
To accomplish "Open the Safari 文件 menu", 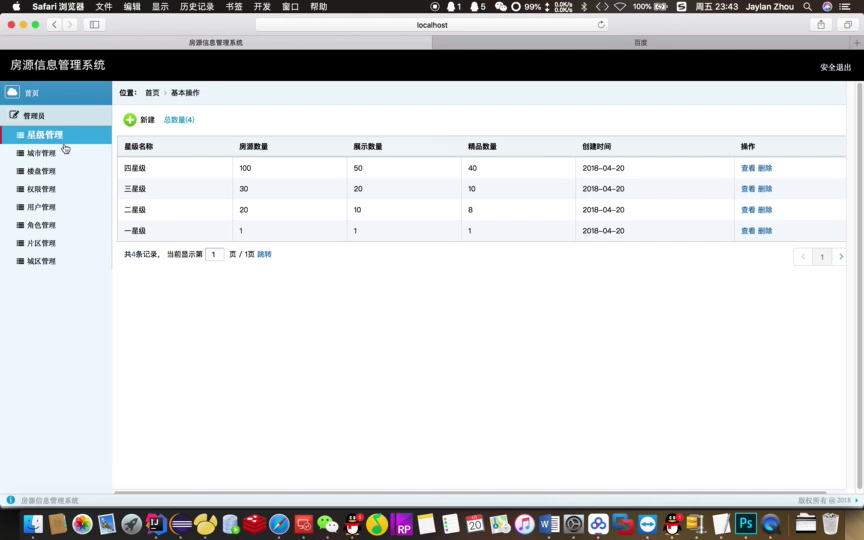I will tap(104, 7).
